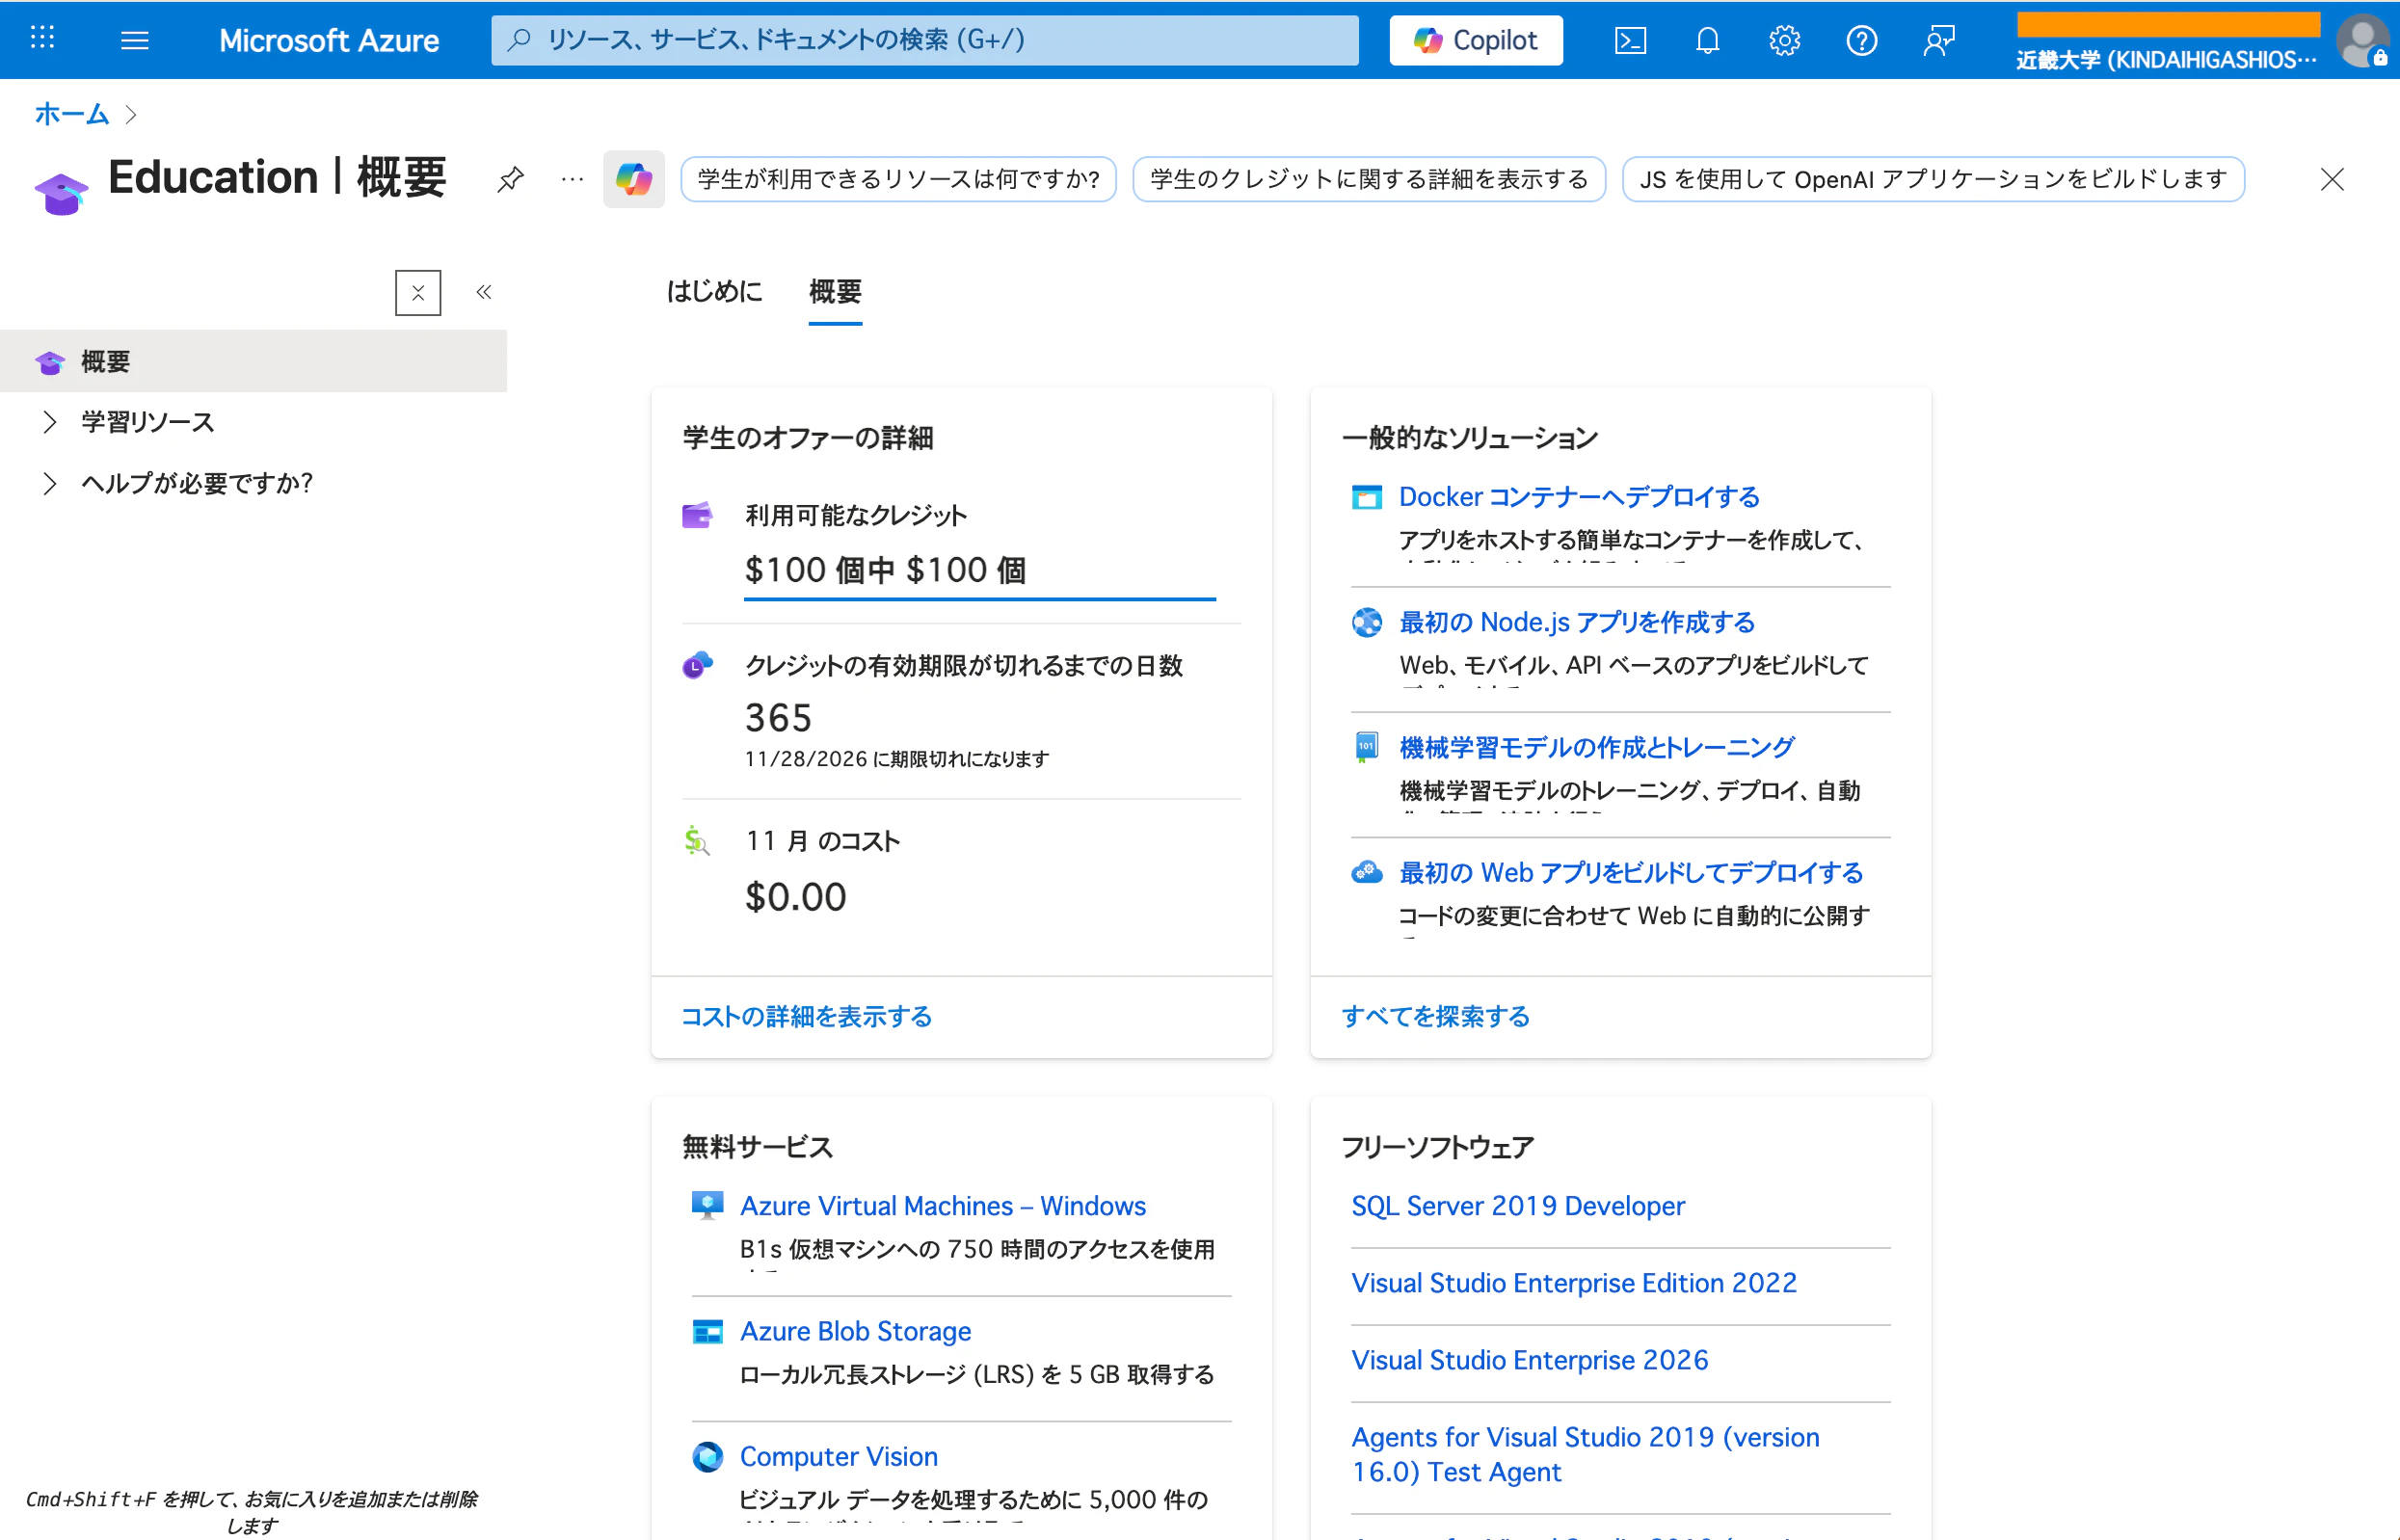
Task: Click the machine learning model icon
Action: click(x=1366, y=747)
